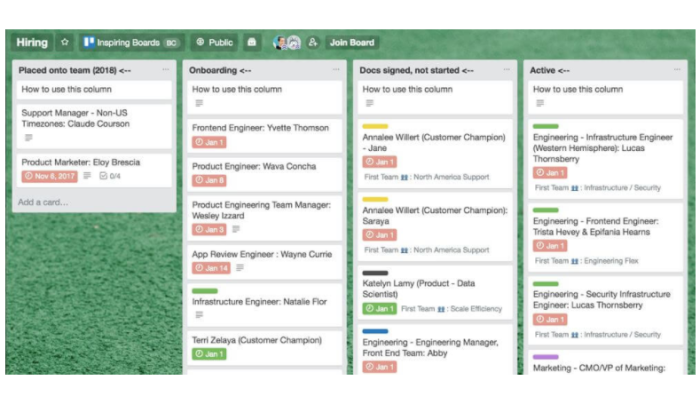Click description icon on Wesley Izzard card
Viewport: 700px width, 420px height.
tap(236, 229)
